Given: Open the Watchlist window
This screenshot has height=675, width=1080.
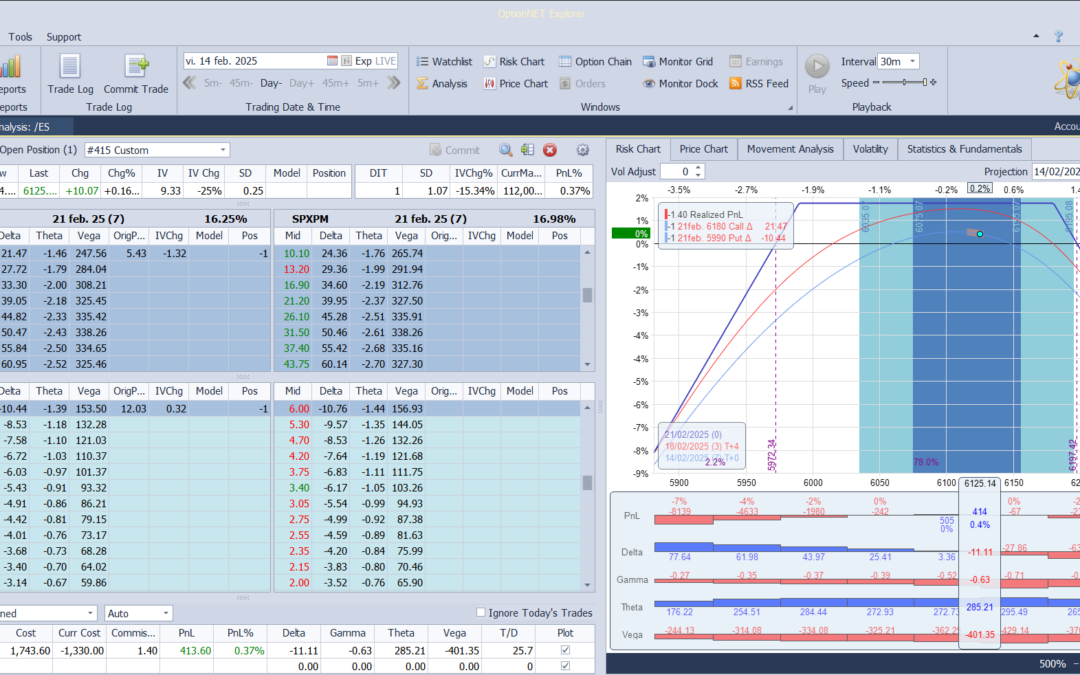Looking at the screenshot, I should [x=444, y=61].
